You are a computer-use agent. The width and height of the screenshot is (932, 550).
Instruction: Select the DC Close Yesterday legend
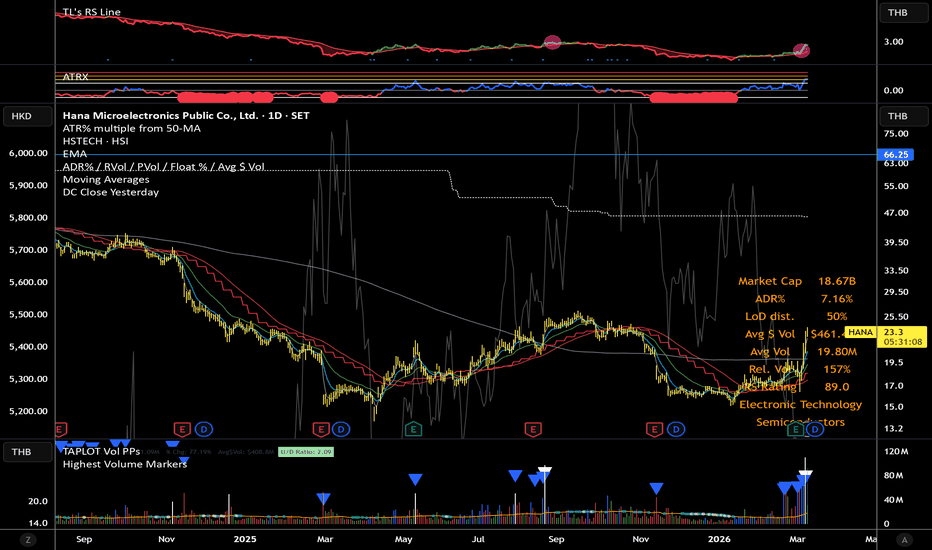click(x=111, y=192)
